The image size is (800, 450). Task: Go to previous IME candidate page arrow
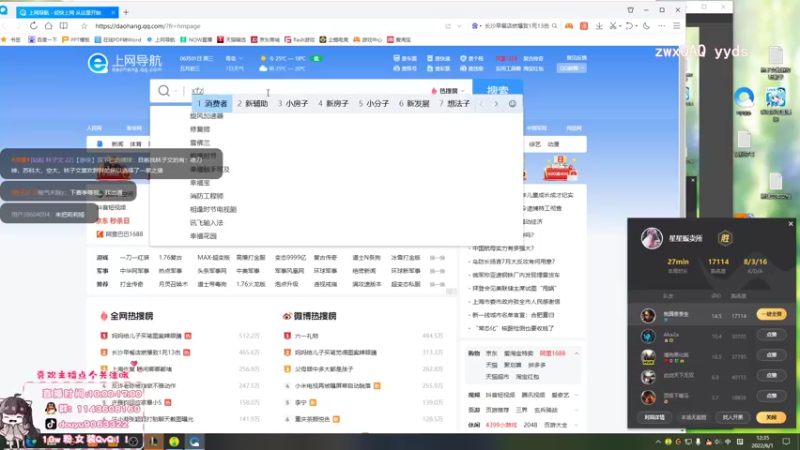tap(481, 104)
